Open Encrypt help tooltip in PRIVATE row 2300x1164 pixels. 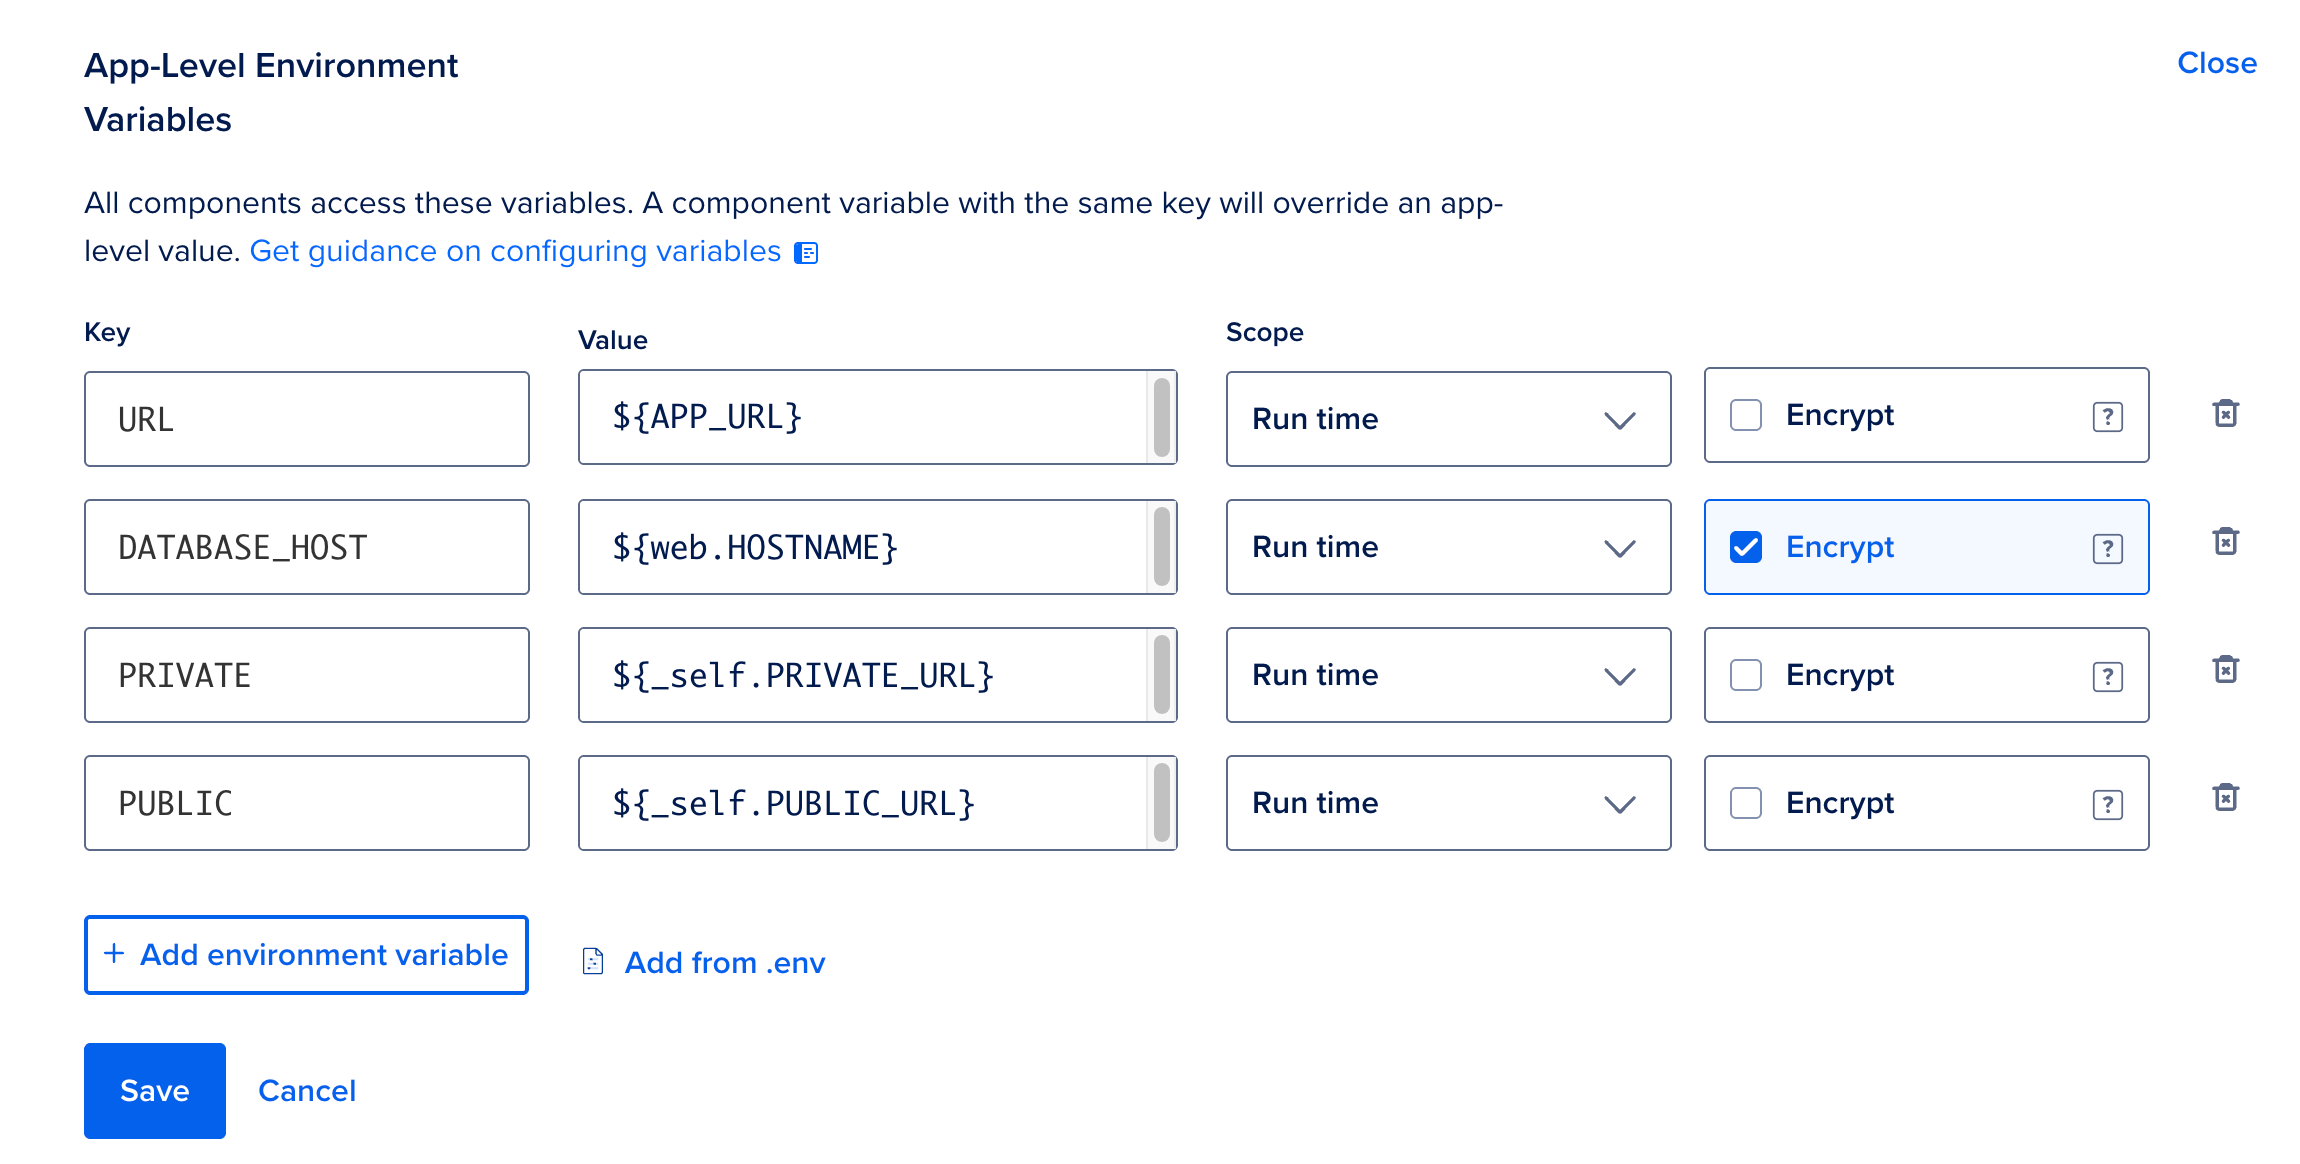point(2107,676)
